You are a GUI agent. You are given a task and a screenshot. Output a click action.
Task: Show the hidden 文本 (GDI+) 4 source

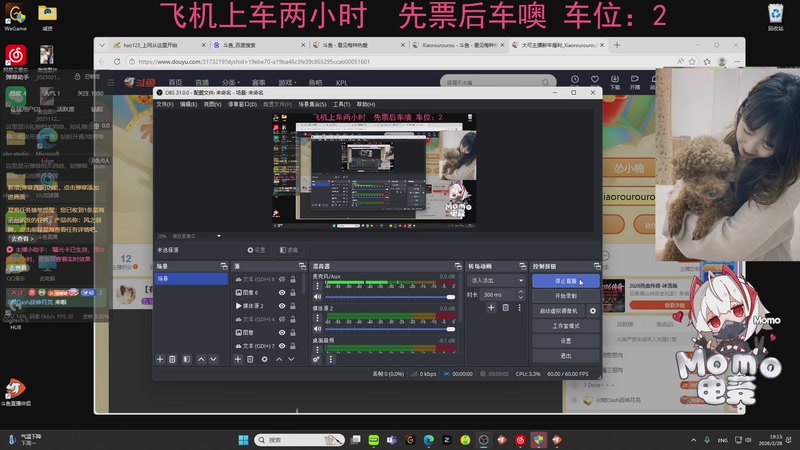(282, 319)
